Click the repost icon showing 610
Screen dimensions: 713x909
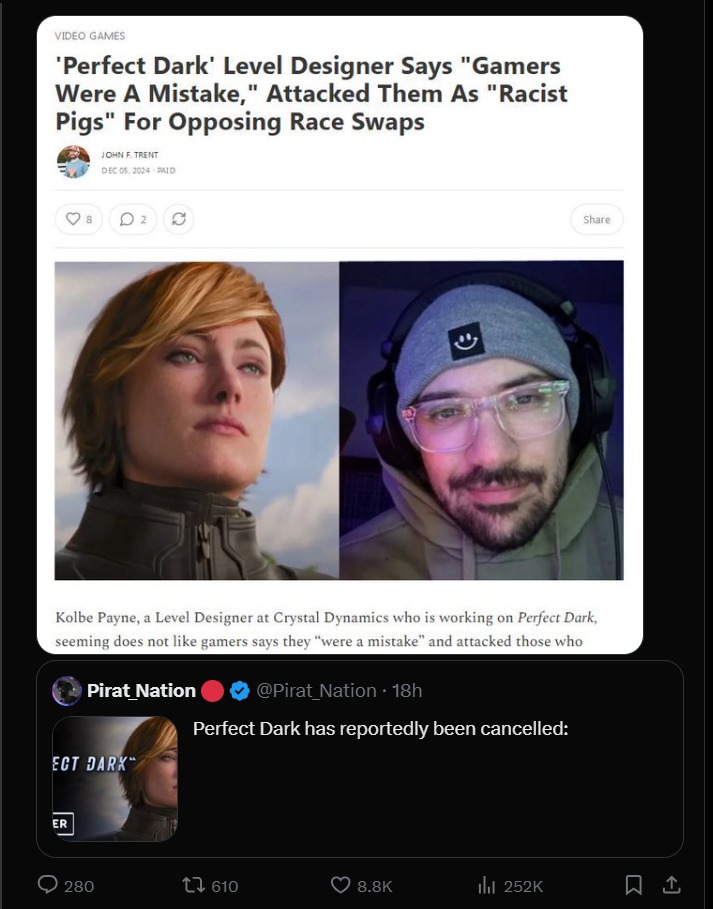(192, 885)
